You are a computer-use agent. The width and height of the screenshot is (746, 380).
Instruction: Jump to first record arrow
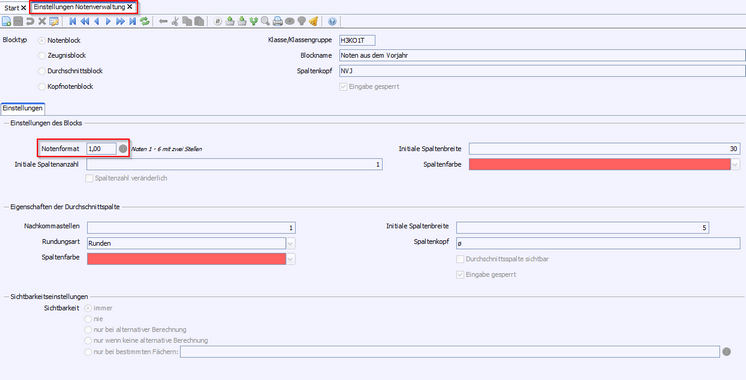point(72,21)
